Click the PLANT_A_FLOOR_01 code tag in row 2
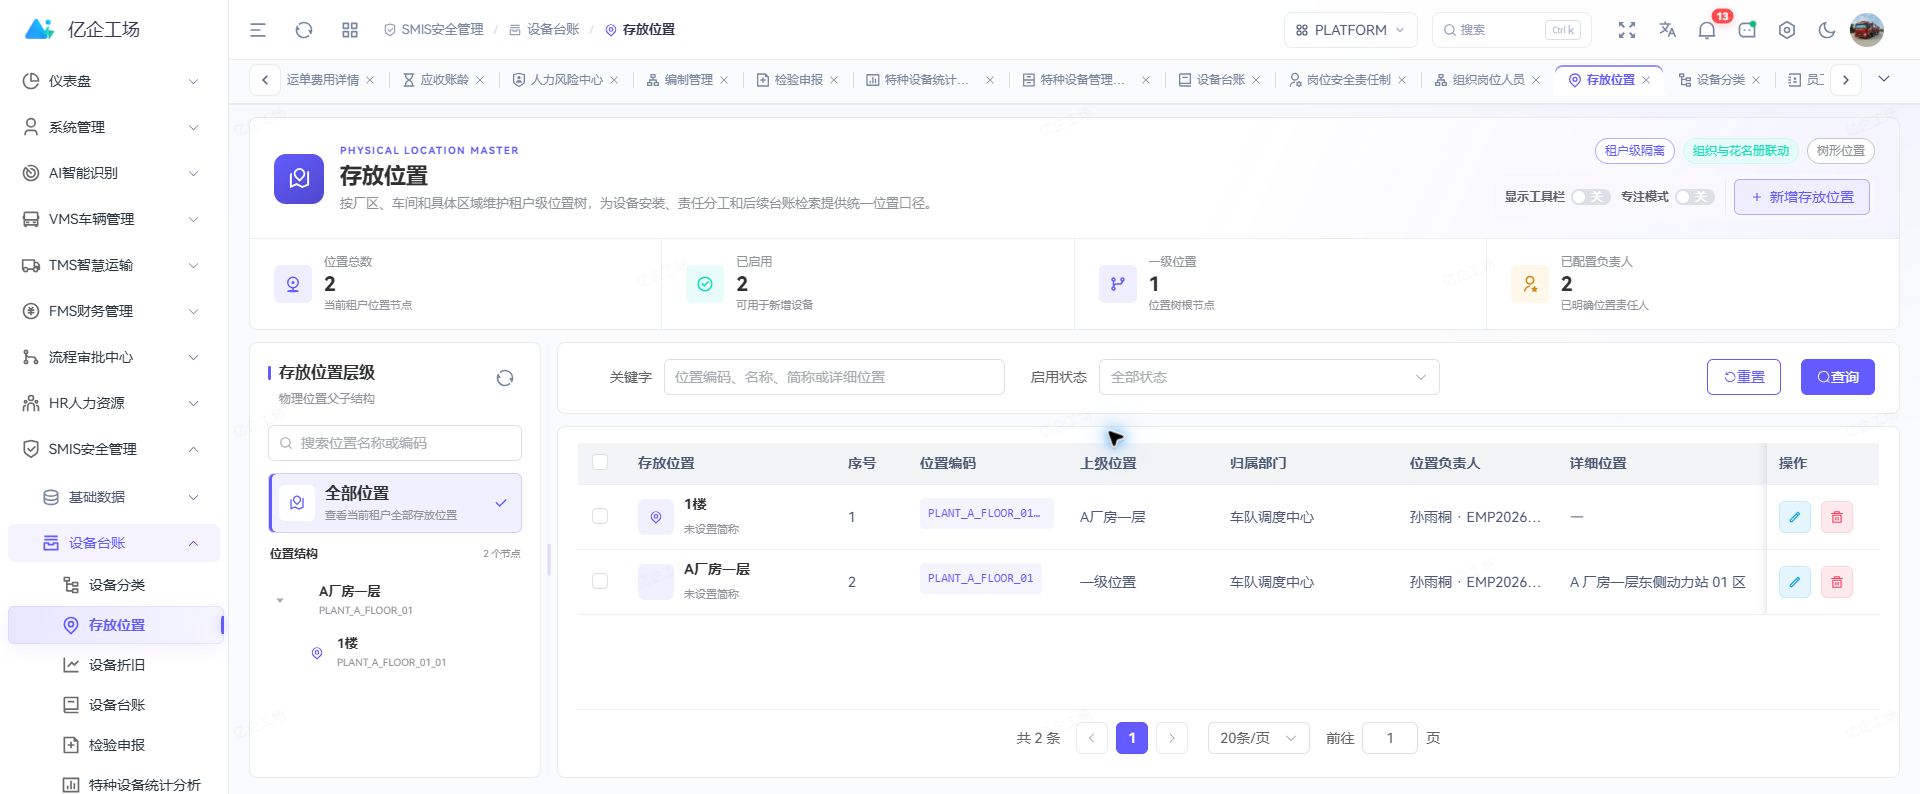Image resolution: width=1920 pixels, height=794 pixels. [980, 578]
